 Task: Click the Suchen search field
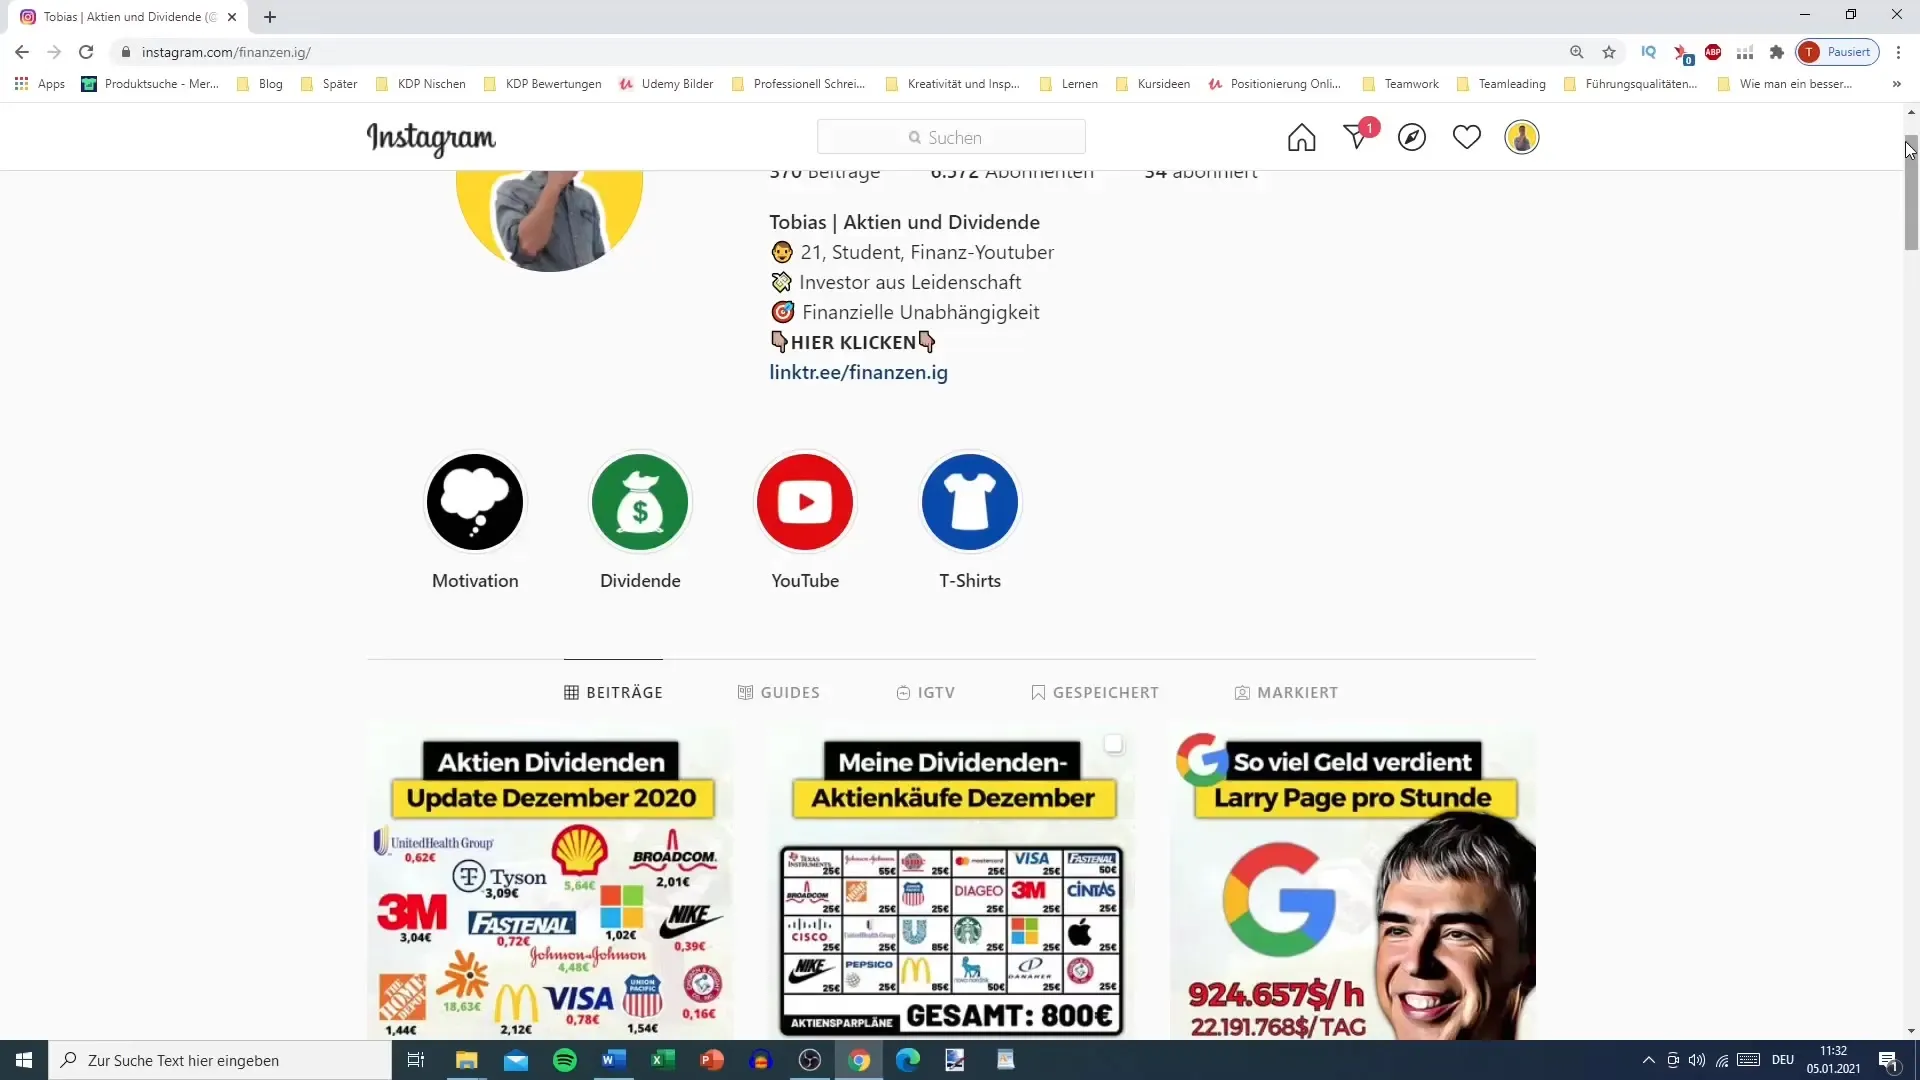tap(951, 137)
